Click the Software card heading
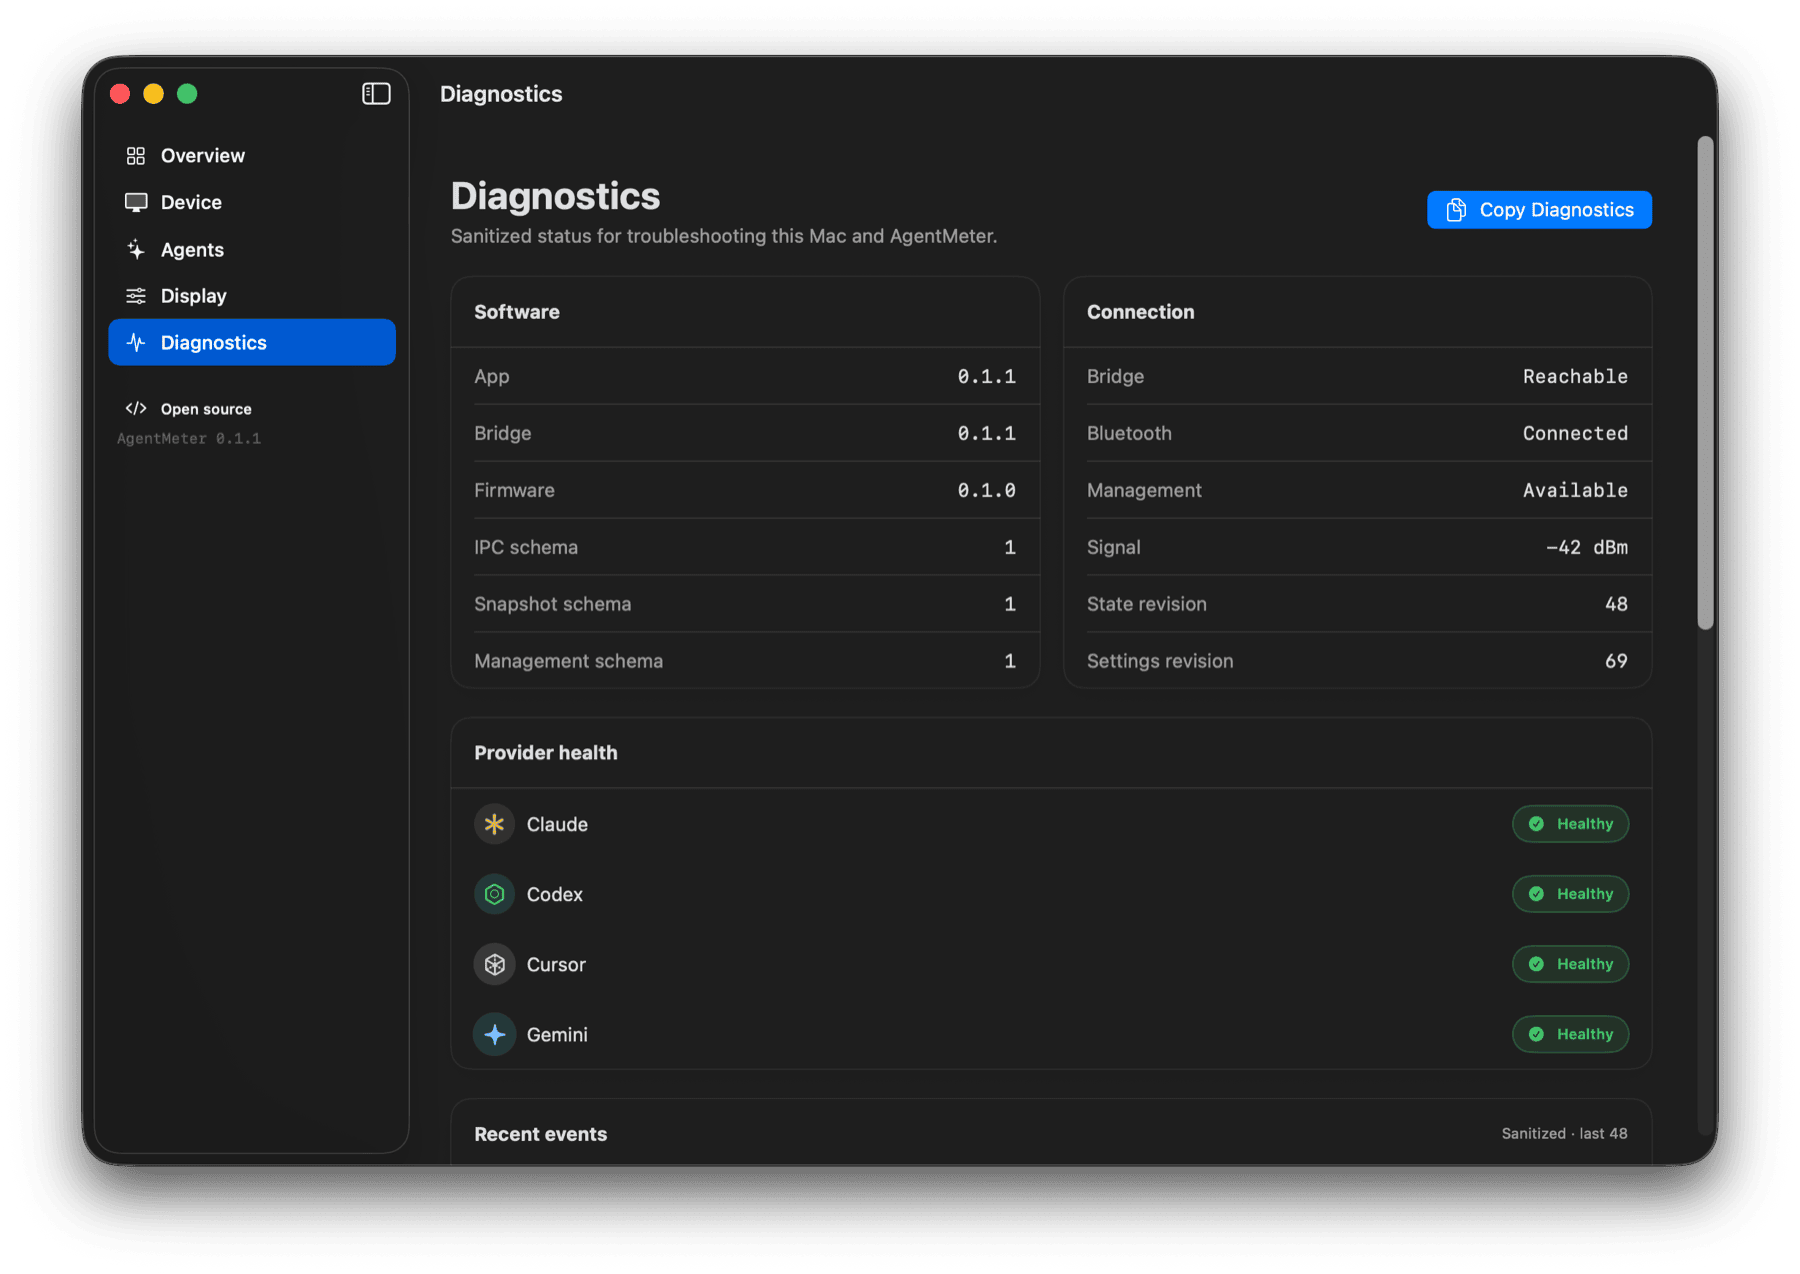1800x1274 pixels. (x=517, y=312)
